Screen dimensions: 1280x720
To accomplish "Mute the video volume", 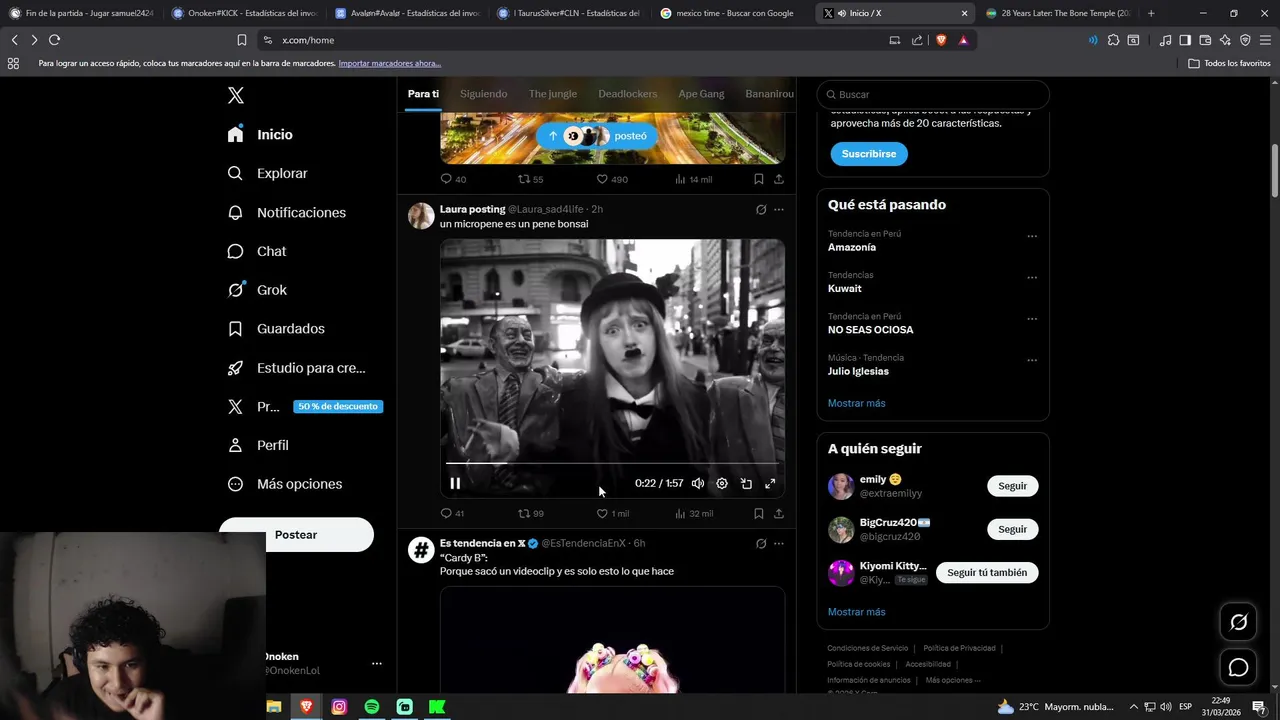I will 698,483.
